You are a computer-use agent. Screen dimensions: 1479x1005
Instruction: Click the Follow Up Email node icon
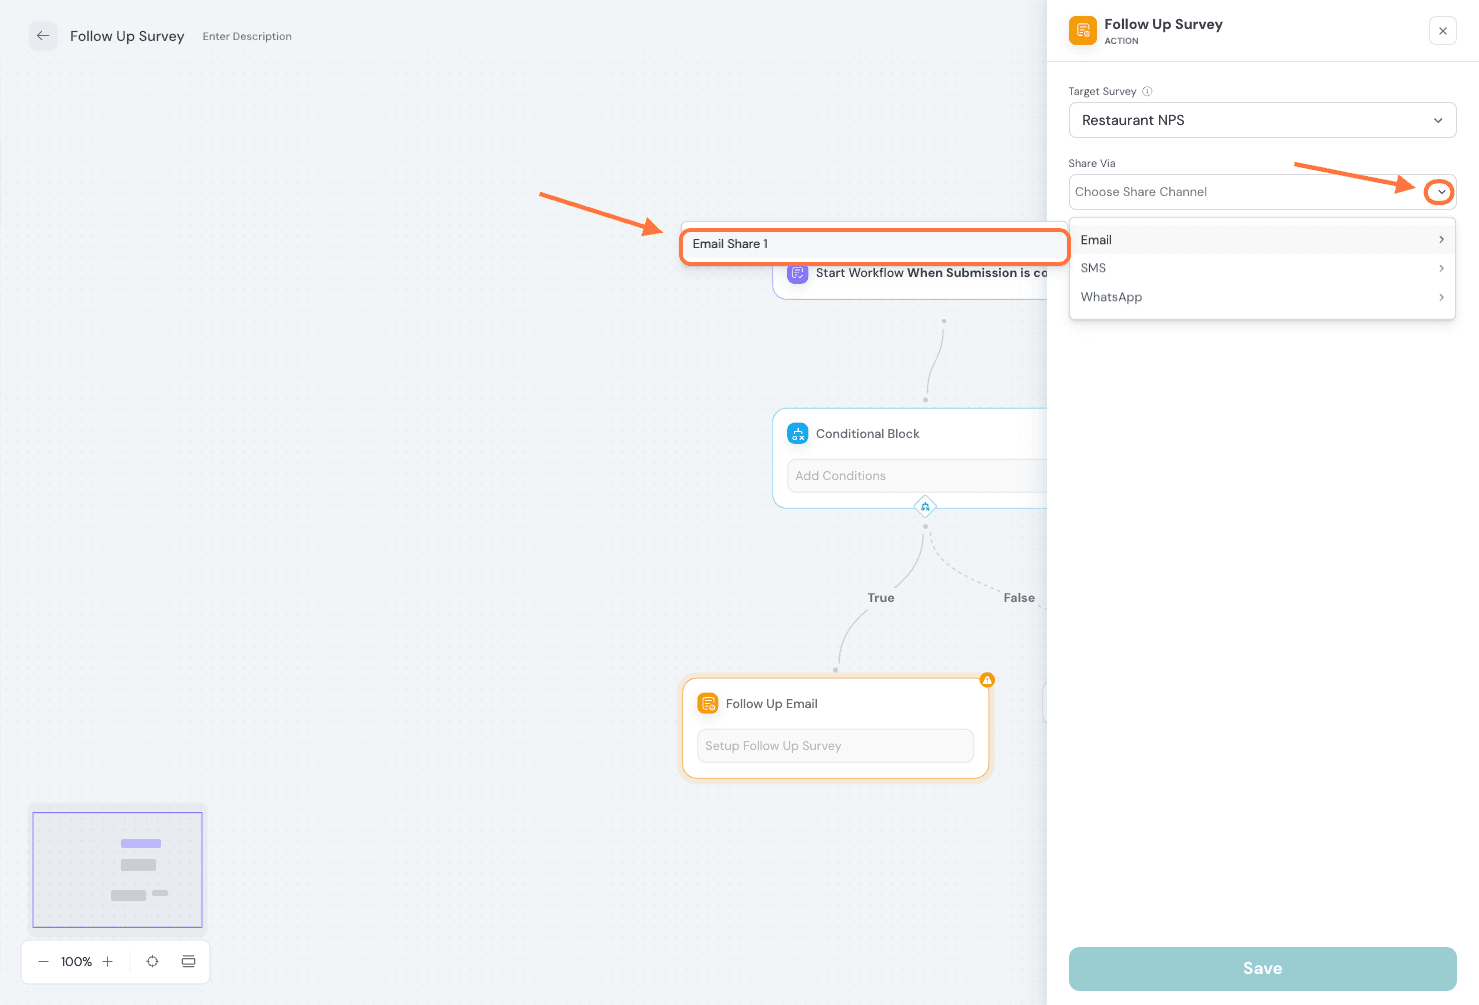coord(708,704)
